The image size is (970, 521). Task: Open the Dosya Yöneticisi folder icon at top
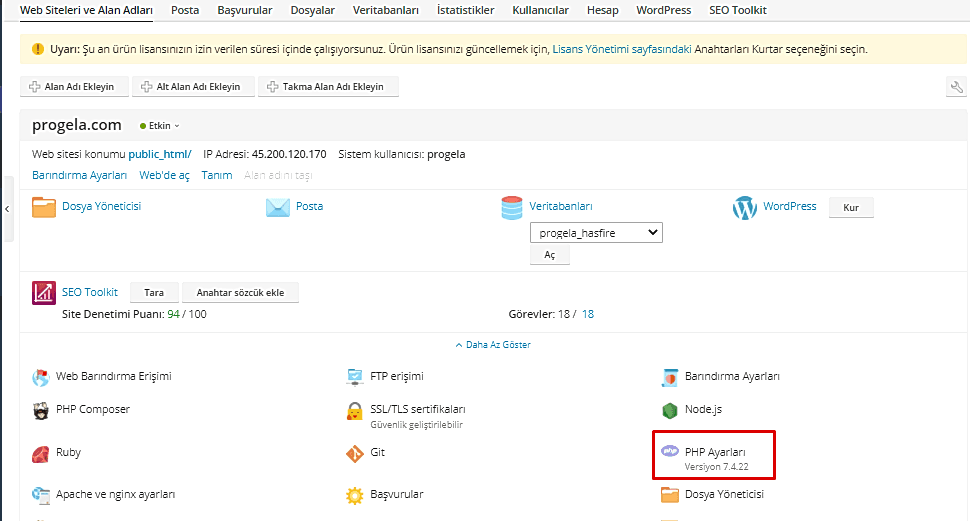pos(44,207)
